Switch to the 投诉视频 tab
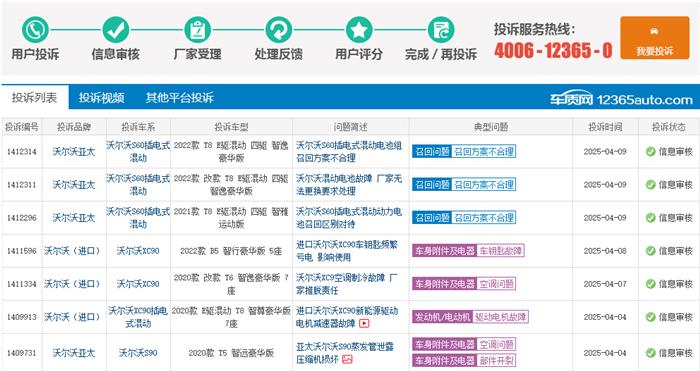This screenshot has height=371, width=700. click(102, 97)
